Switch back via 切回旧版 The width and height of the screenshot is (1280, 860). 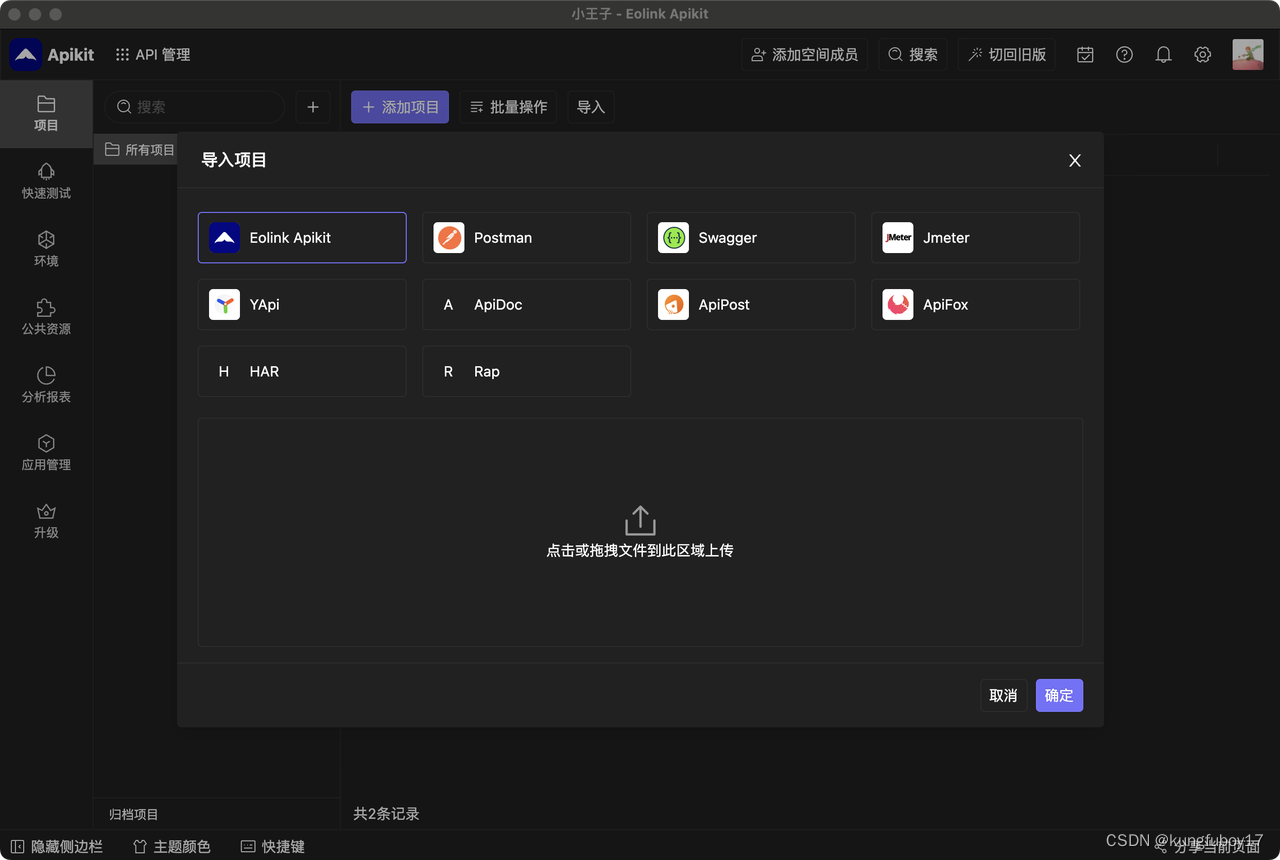(x=1007, y=55)
